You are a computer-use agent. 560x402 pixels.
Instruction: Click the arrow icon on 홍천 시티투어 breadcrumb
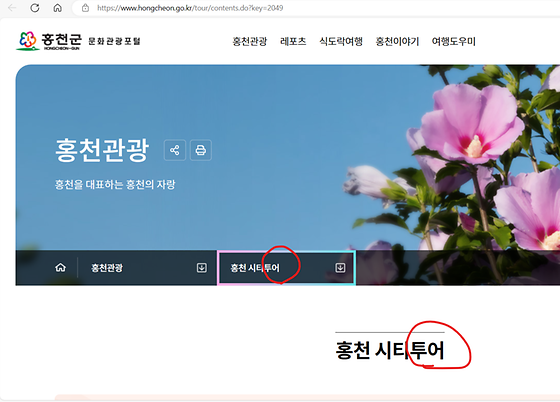tap(340, 268)
